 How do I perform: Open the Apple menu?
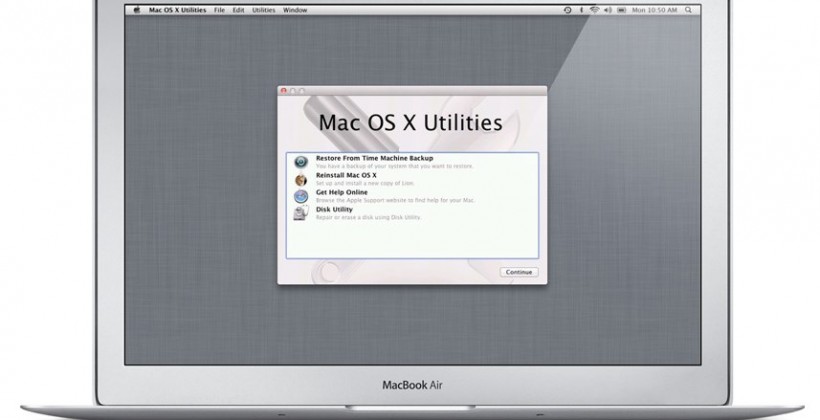pos(137,10)
